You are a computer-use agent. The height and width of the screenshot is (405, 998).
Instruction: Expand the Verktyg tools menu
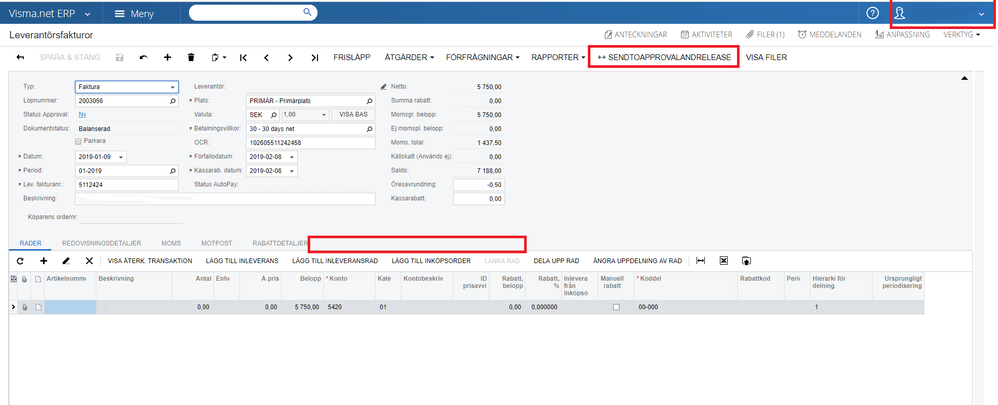coord(962,34)
